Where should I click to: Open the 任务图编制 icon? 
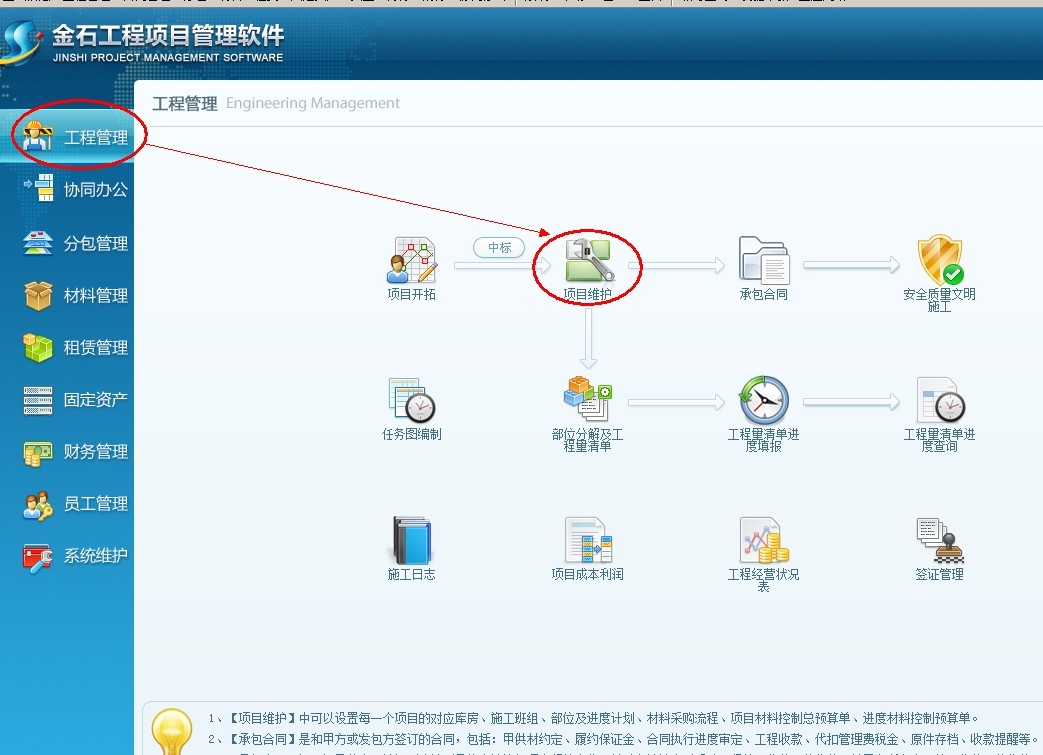pyautogui.click(x=412, y=400)
